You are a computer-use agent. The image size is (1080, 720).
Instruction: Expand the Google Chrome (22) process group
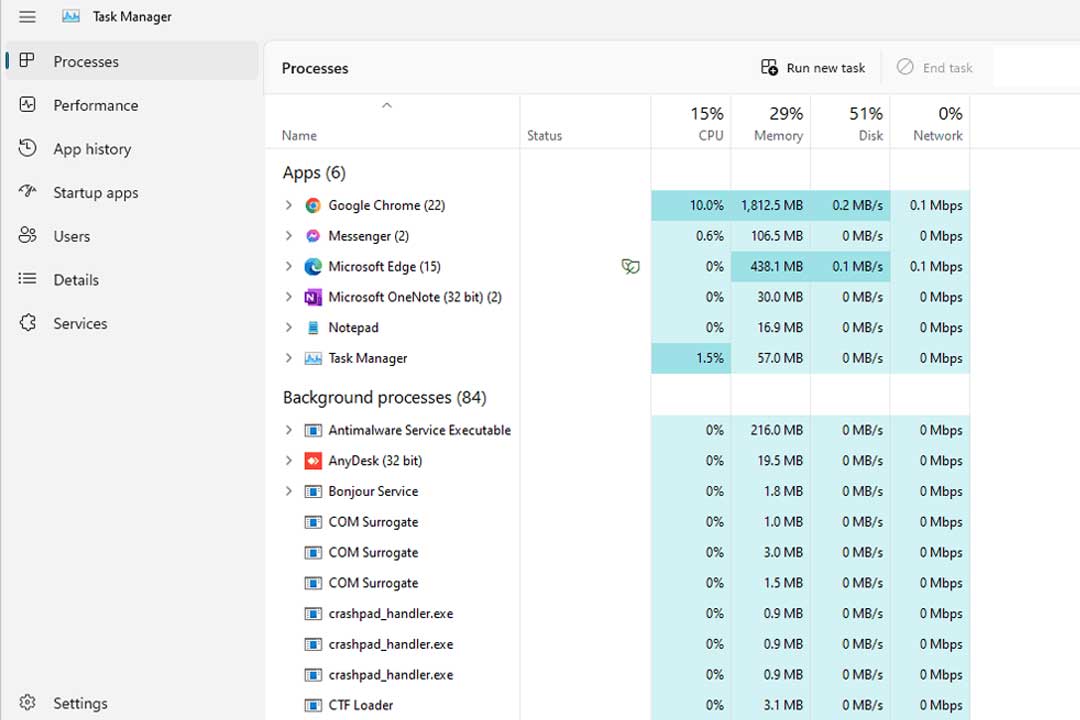pos(289,205)
